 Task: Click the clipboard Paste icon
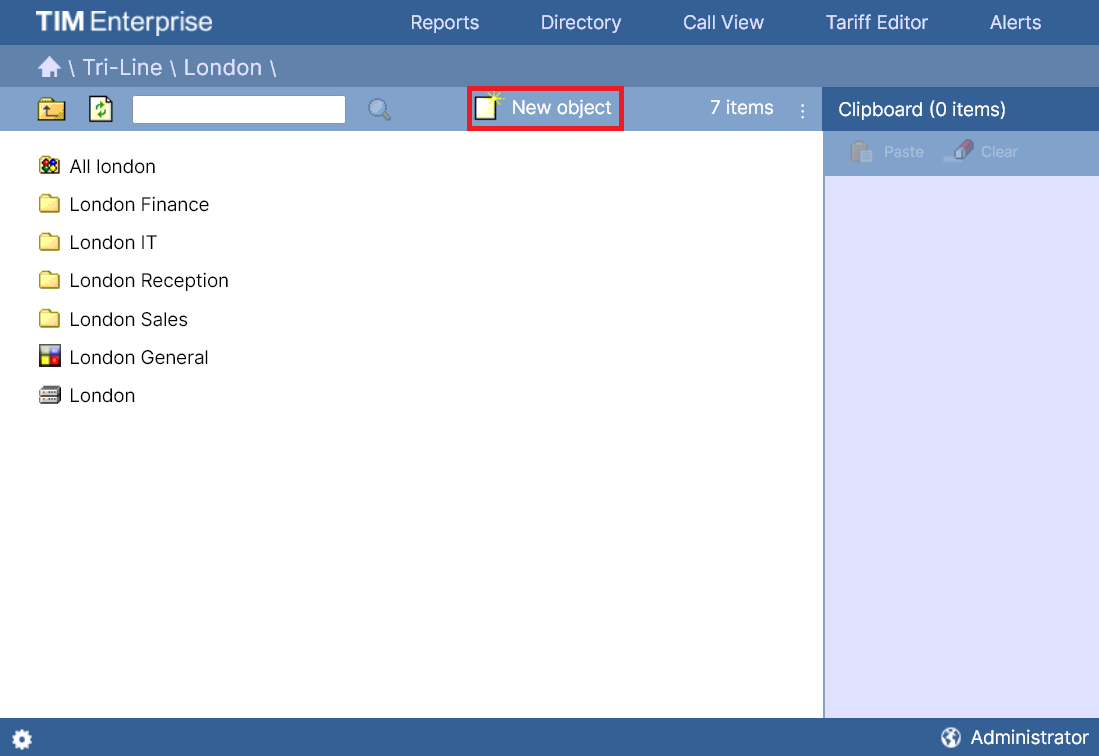click(861, 151)
